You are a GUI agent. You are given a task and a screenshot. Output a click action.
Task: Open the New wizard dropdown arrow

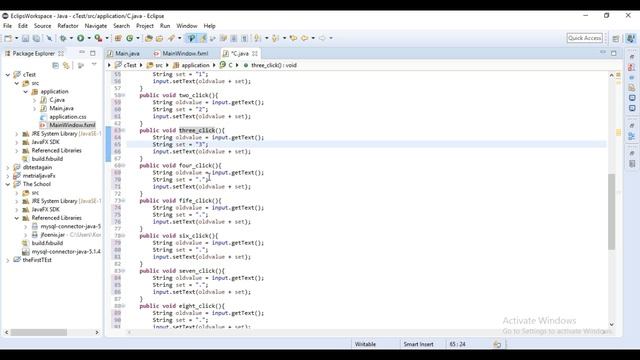tap(16, 38)
